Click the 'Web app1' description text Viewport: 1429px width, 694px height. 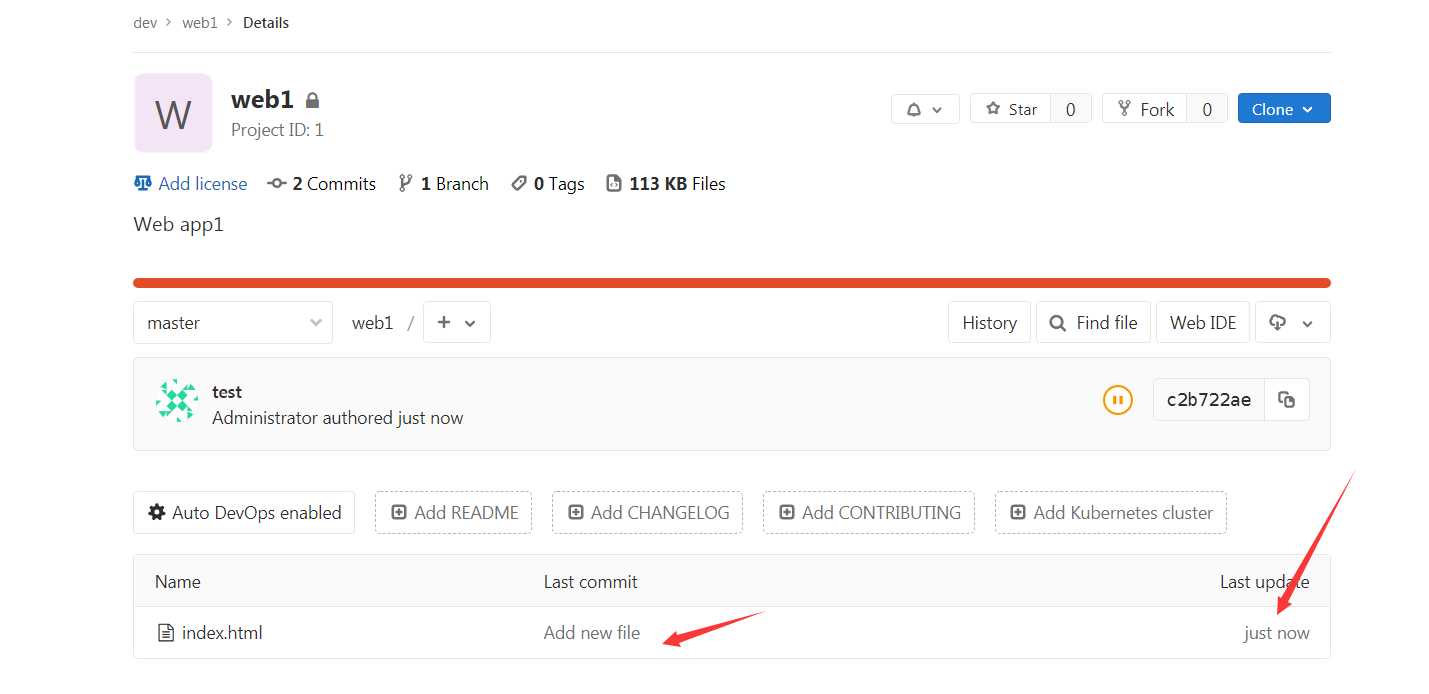pos(179,224)
